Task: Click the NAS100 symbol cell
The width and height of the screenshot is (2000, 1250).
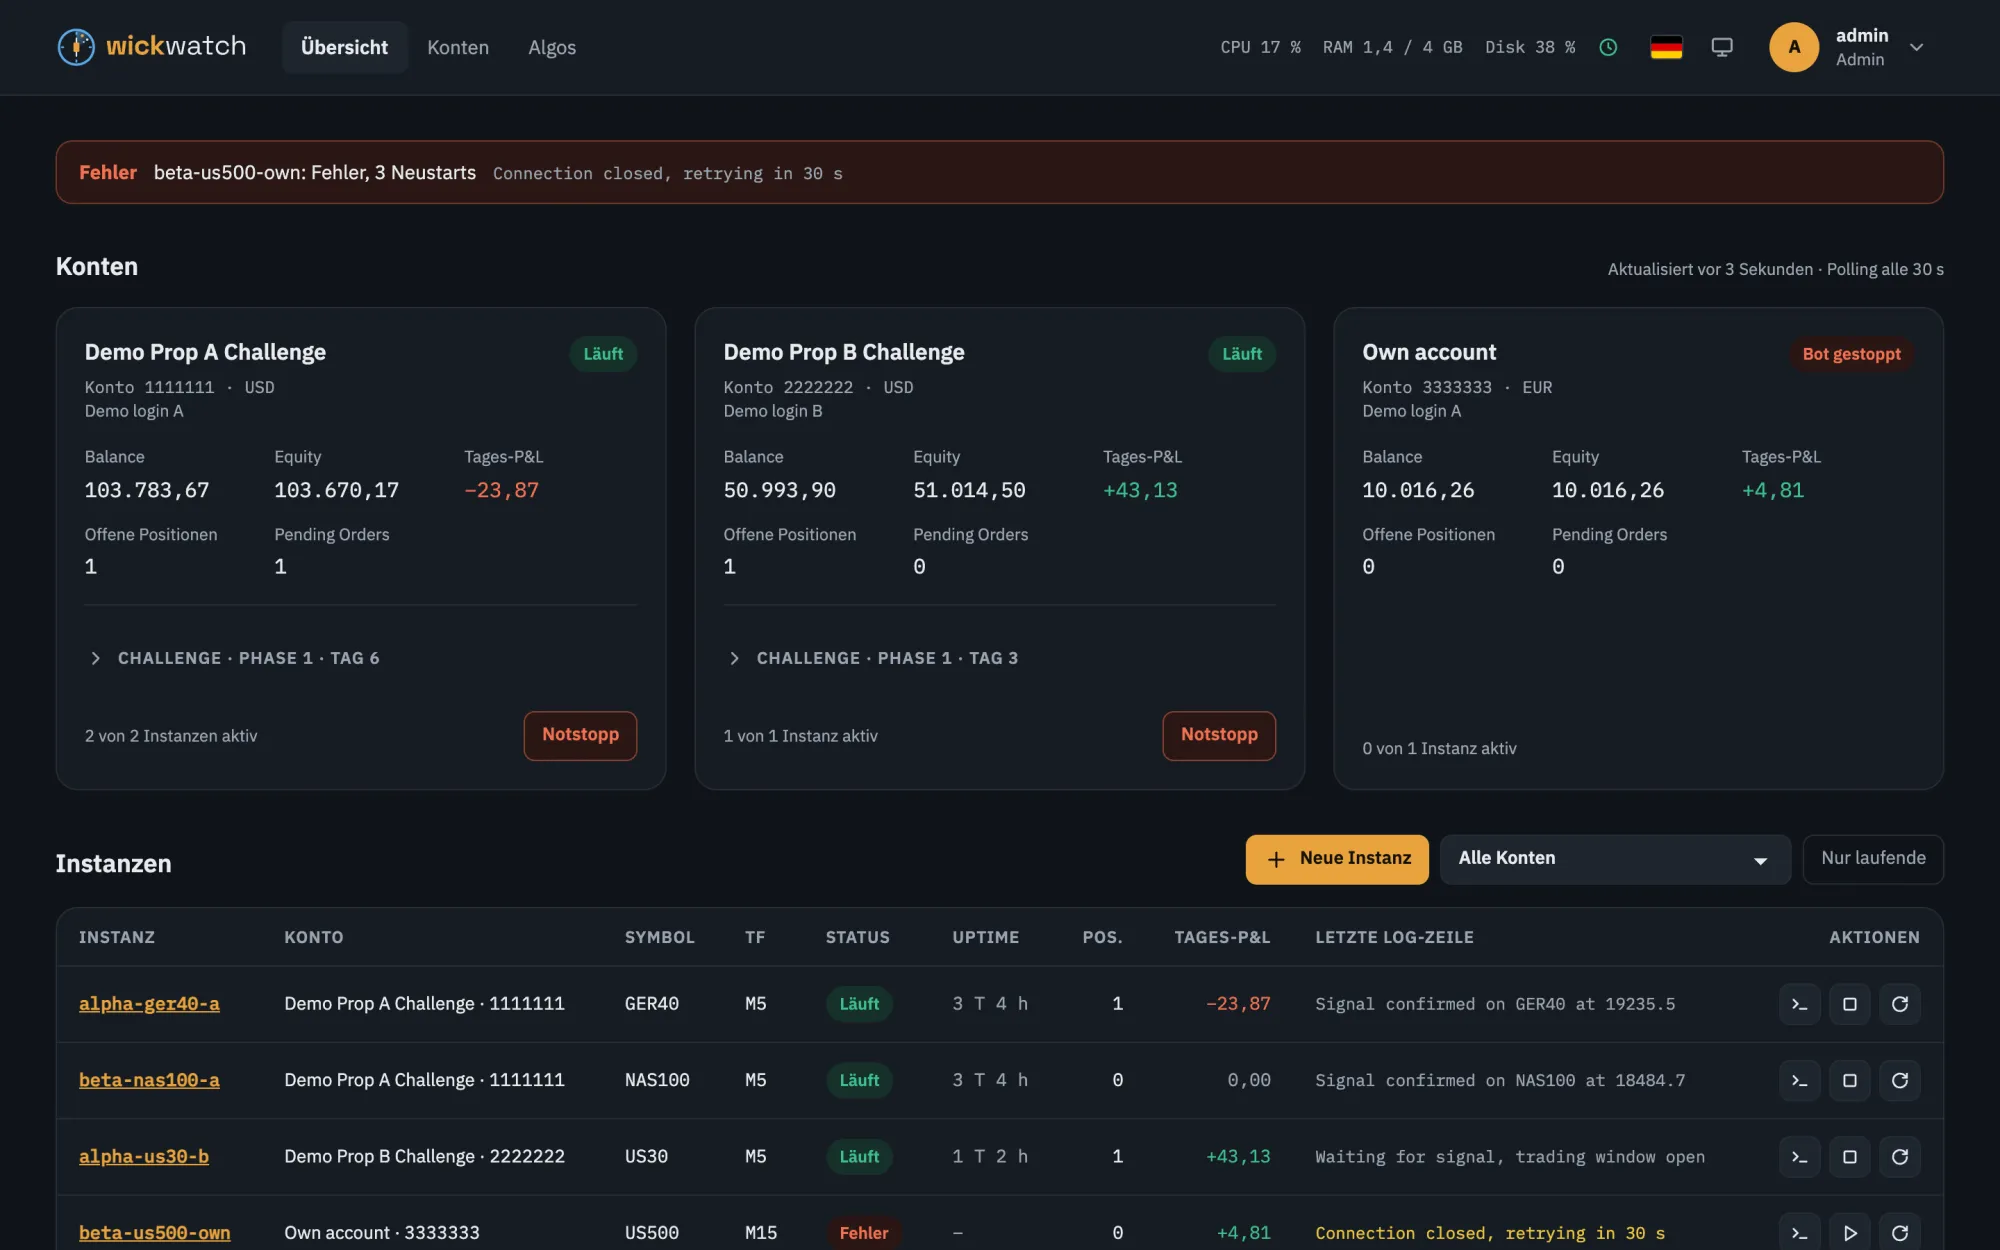Action: 657,1080
